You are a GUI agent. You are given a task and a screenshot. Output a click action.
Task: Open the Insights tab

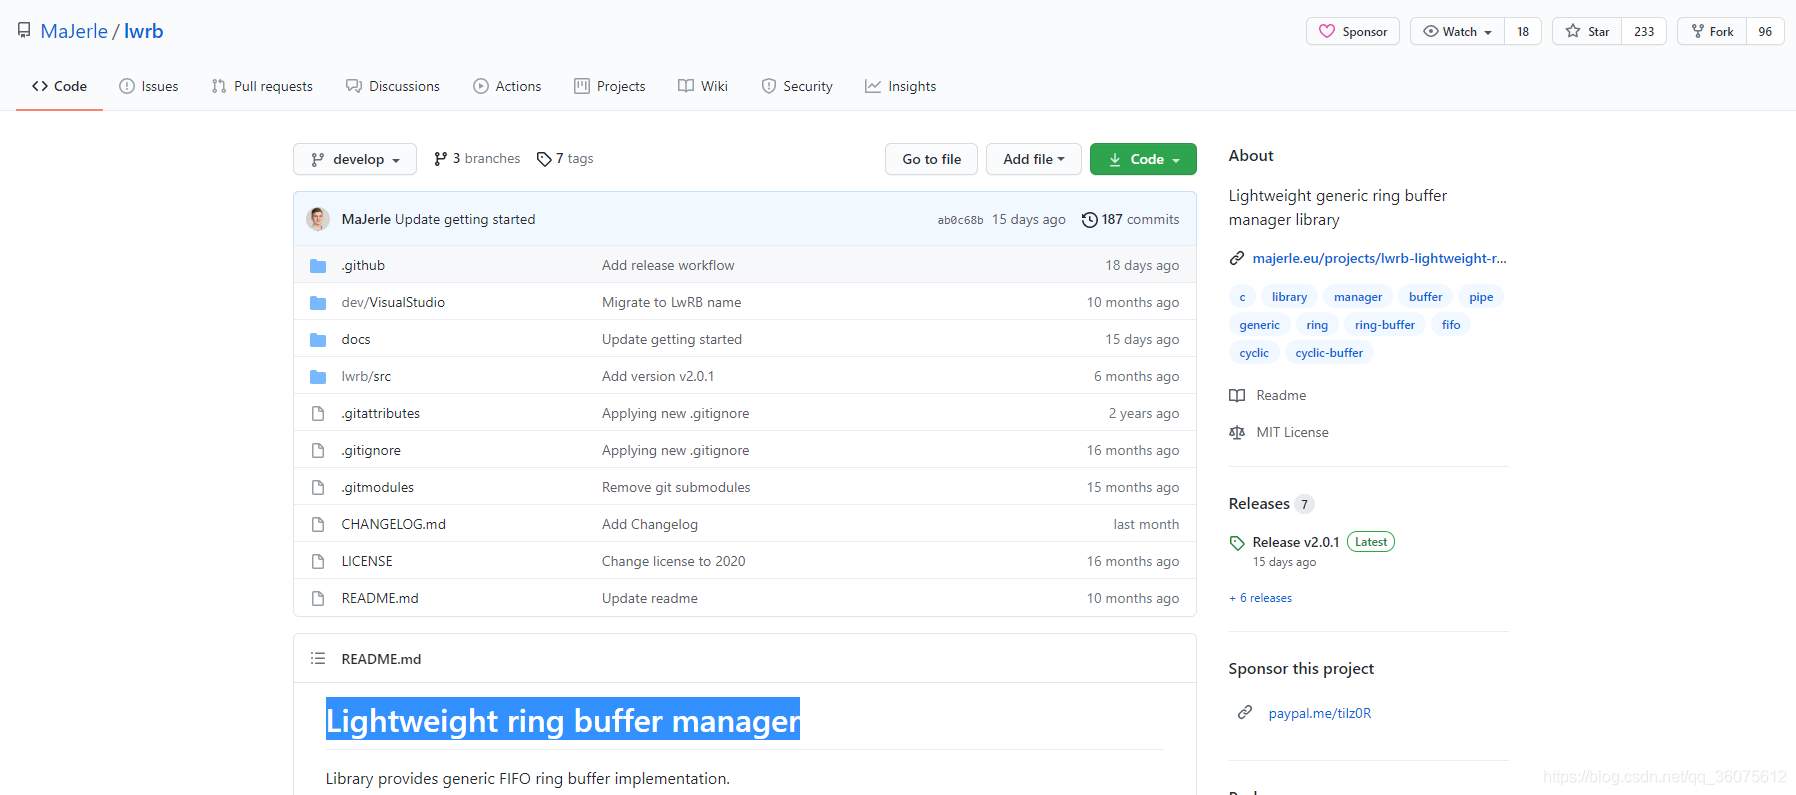(901, 86)
